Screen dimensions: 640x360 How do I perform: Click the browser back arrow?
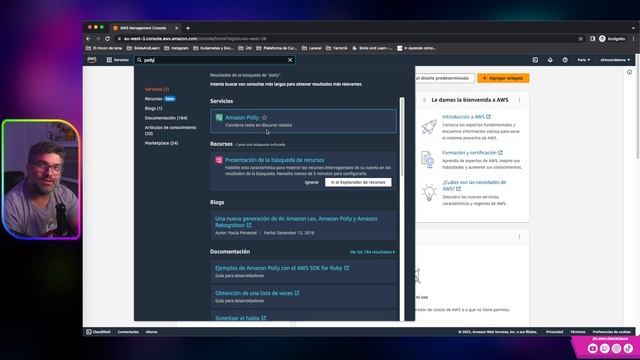[x=89, y=39]
